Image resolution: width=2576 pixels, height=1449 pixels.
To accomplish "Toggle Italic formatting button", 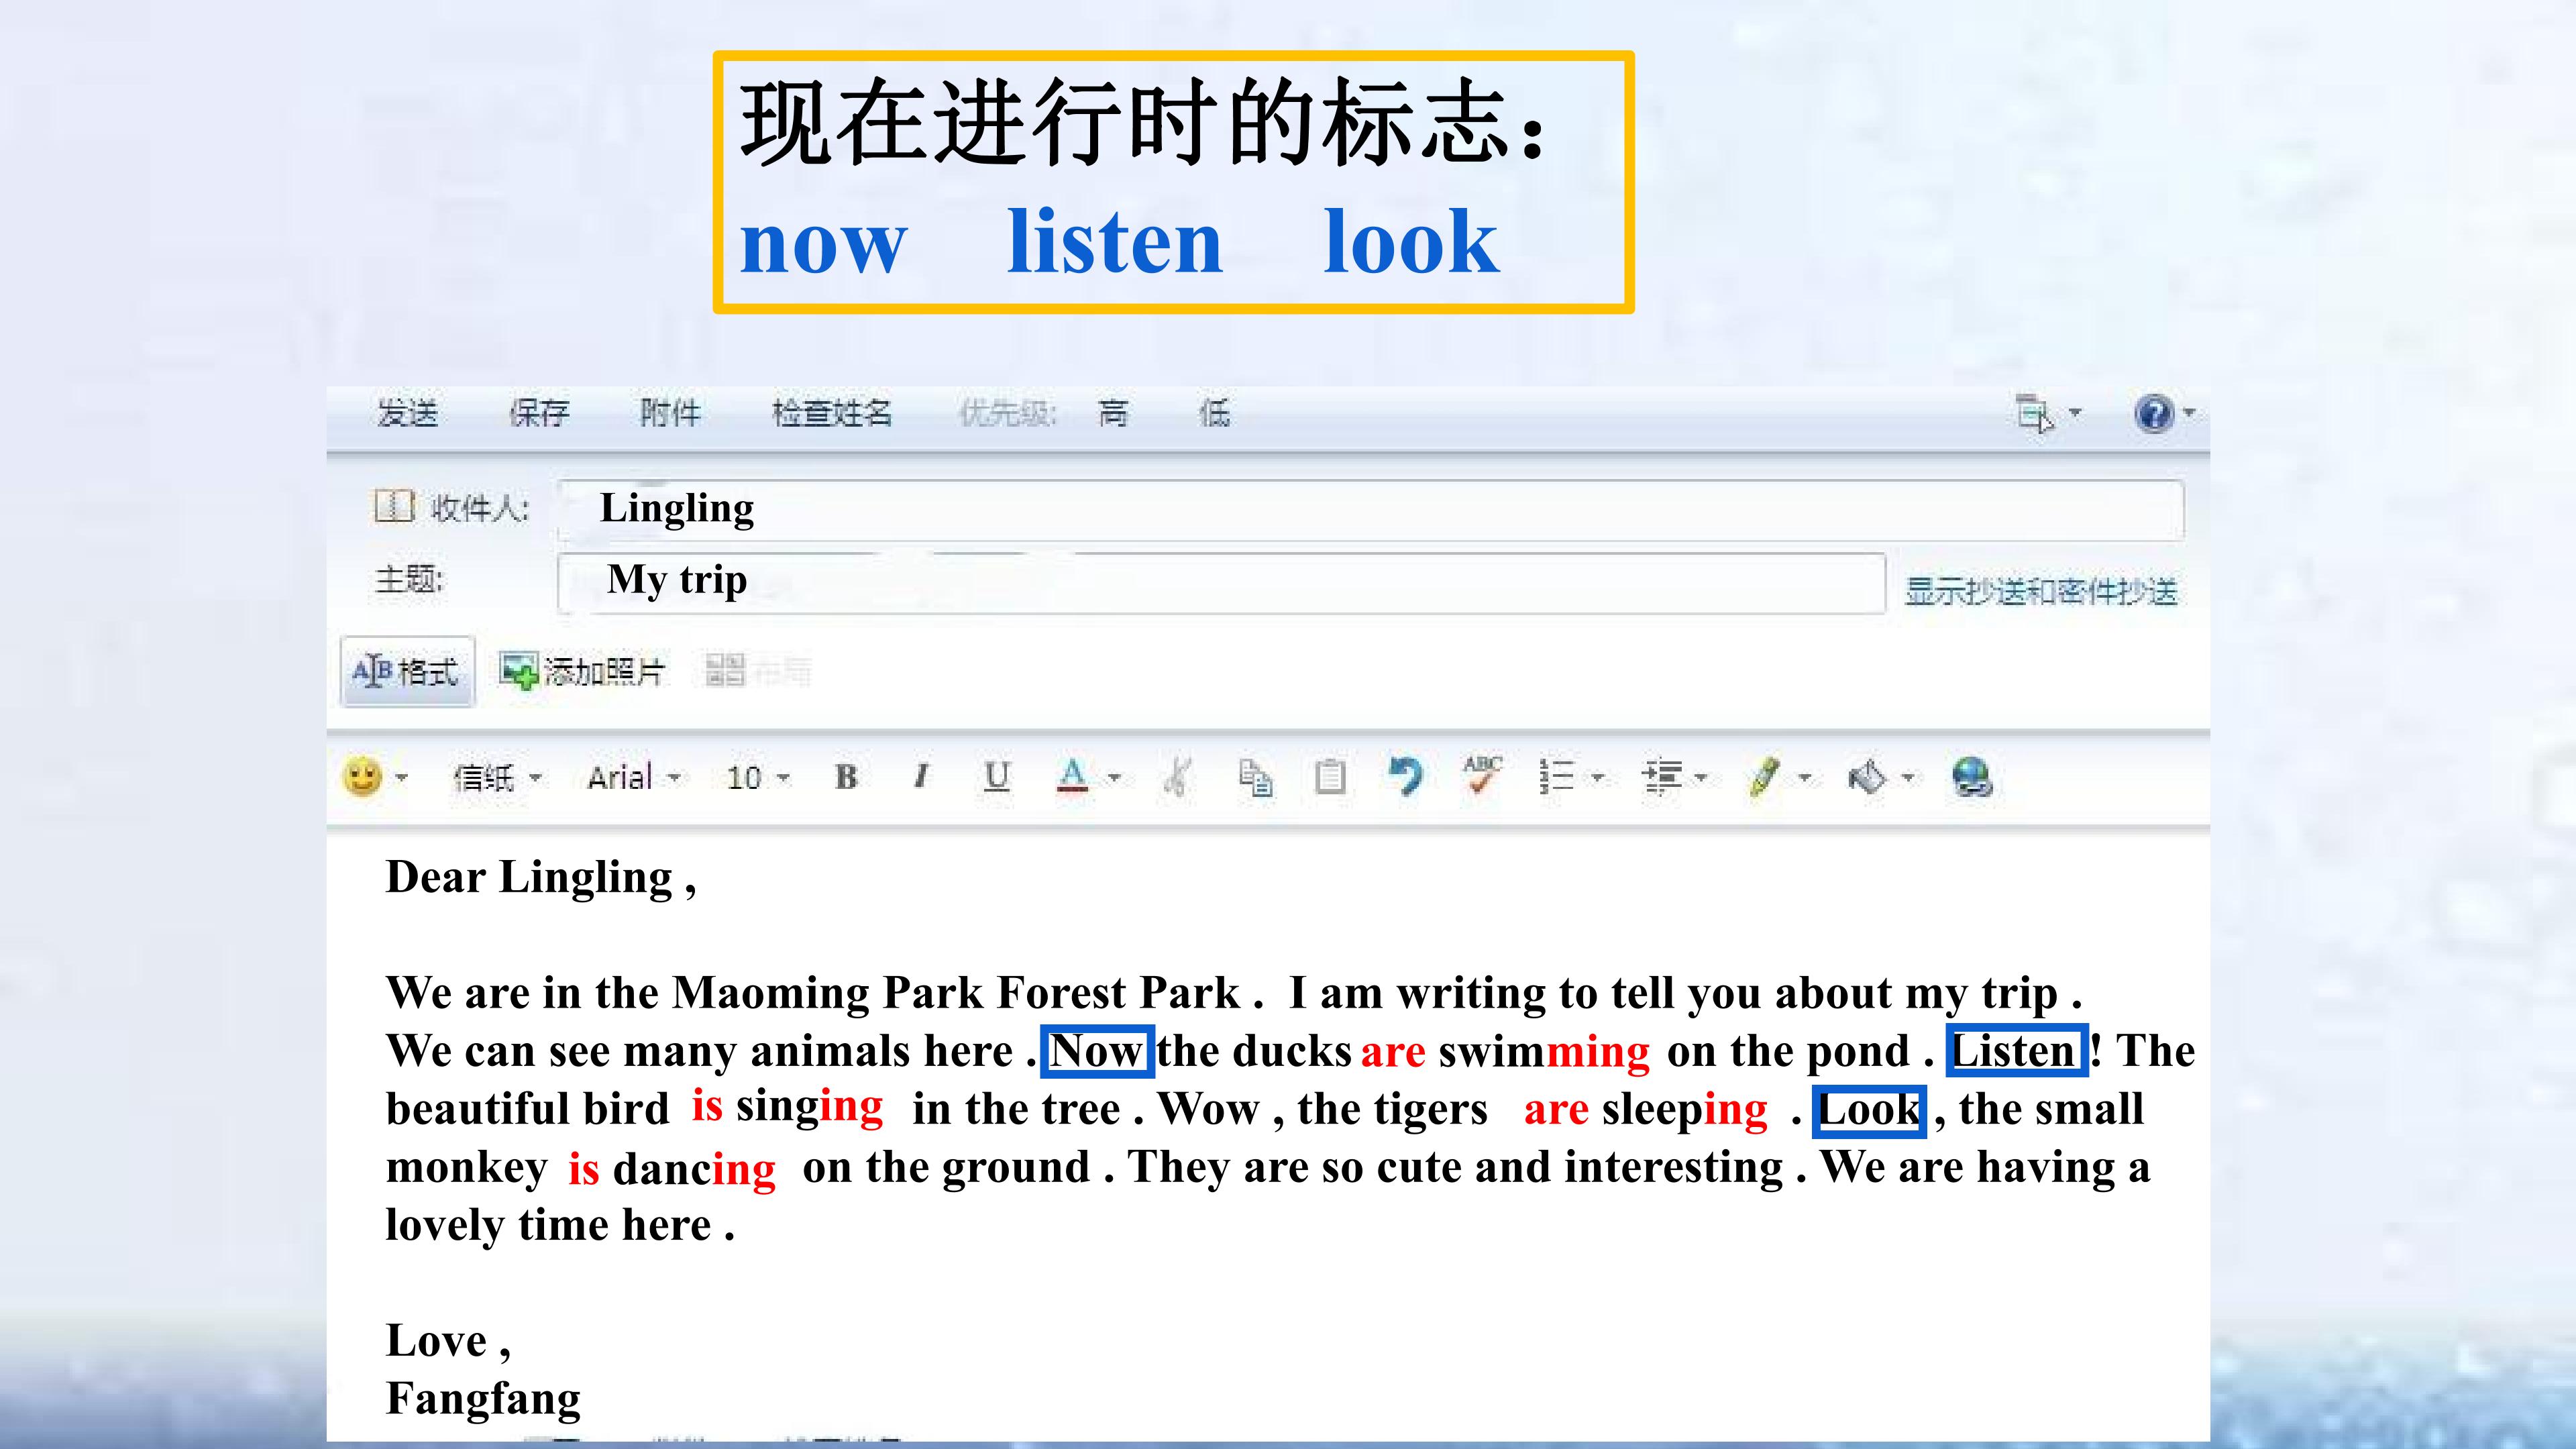I will [921, 777].
